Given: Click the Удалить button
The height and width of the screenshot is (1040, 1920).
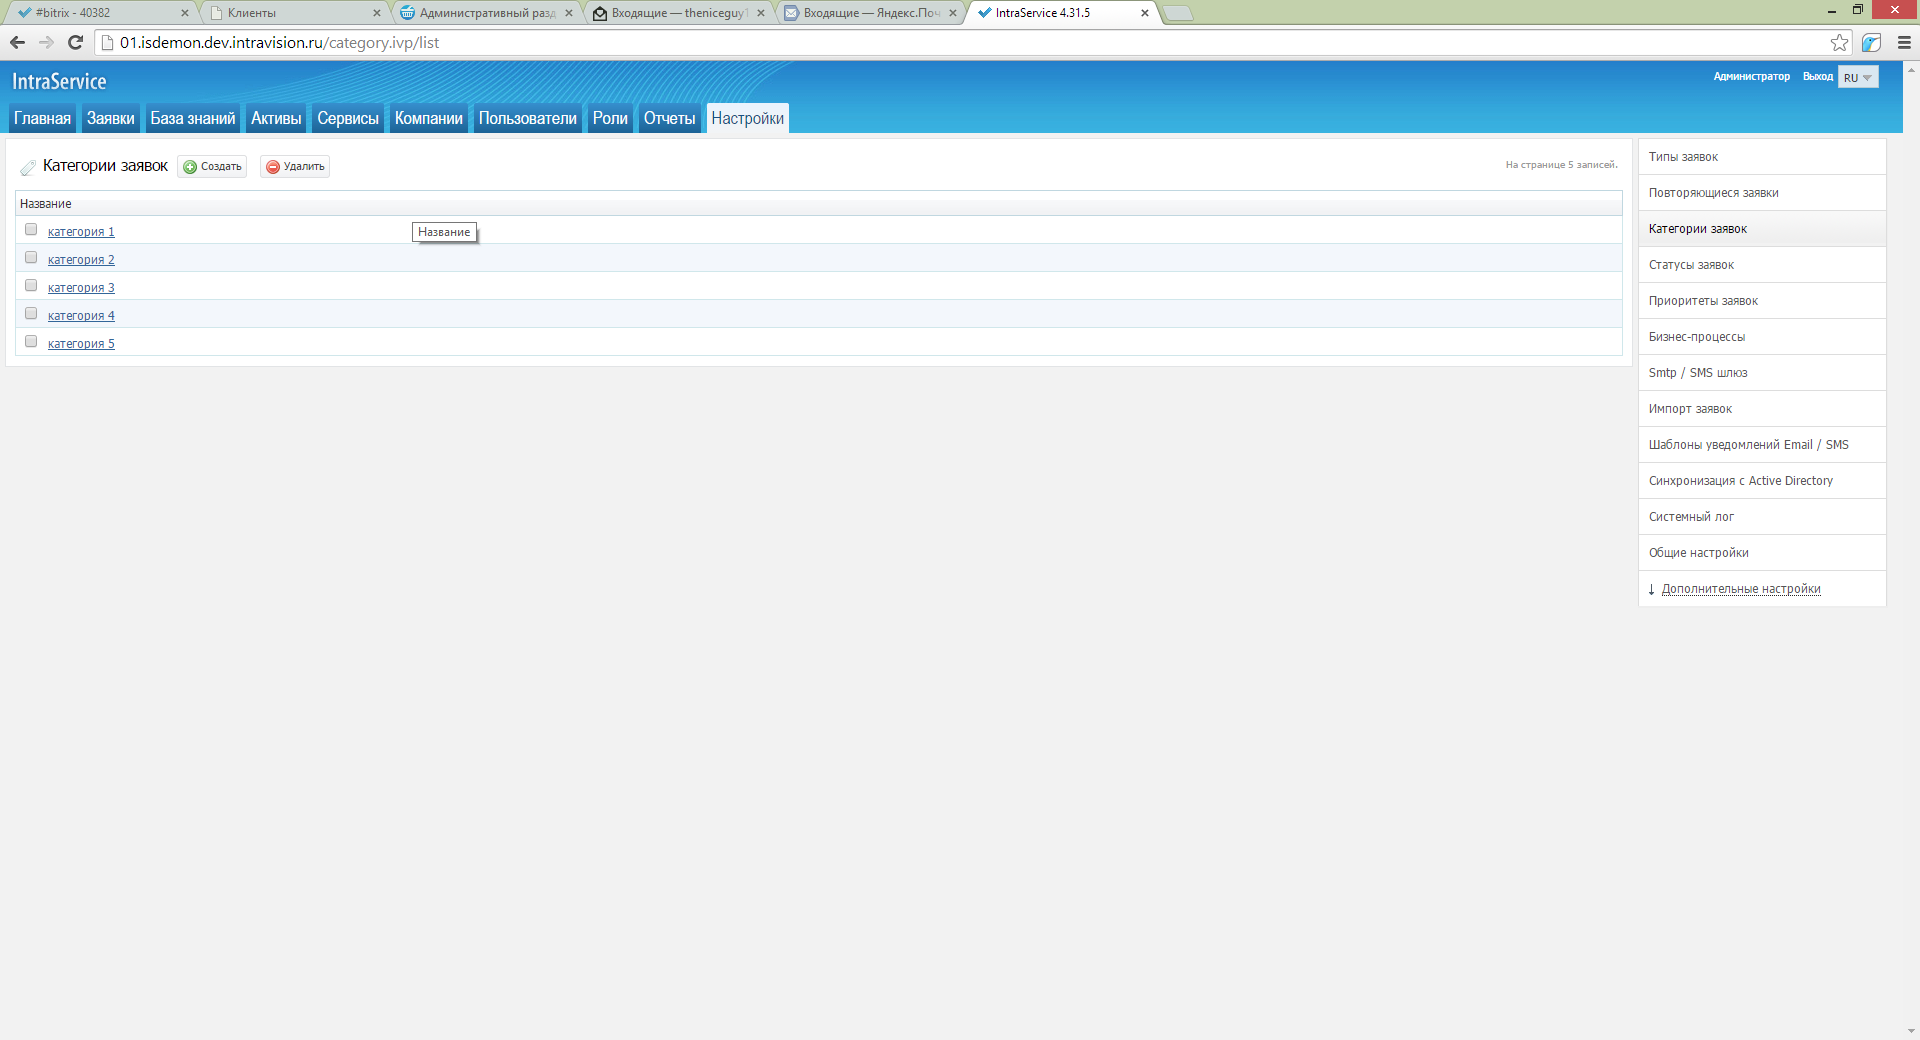Looking at the screenshot, I should [295, 166].
